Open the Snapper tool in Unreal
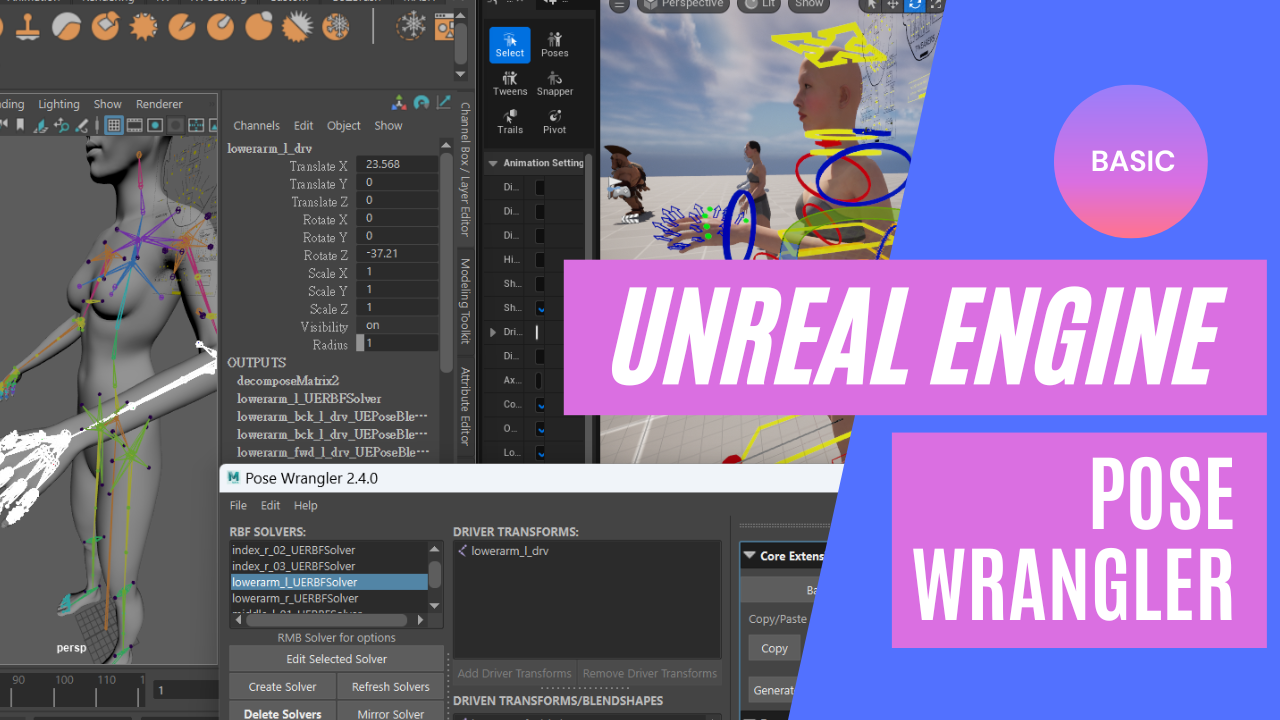Screen dimensions: 1280x720 click(555, 83)
